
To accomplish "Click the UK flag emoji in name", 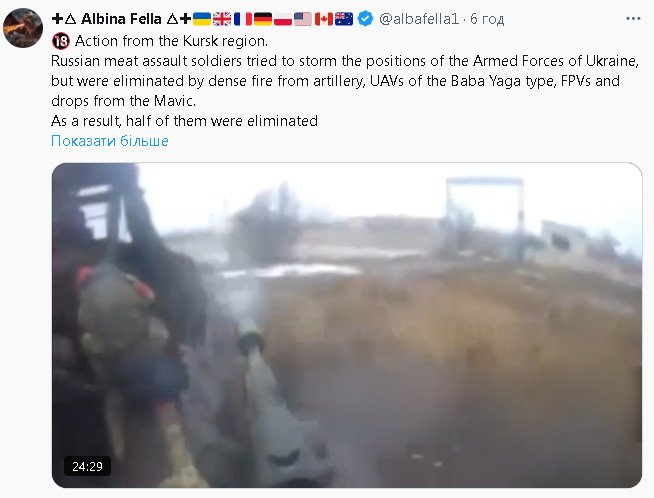I will click(222, 19).
